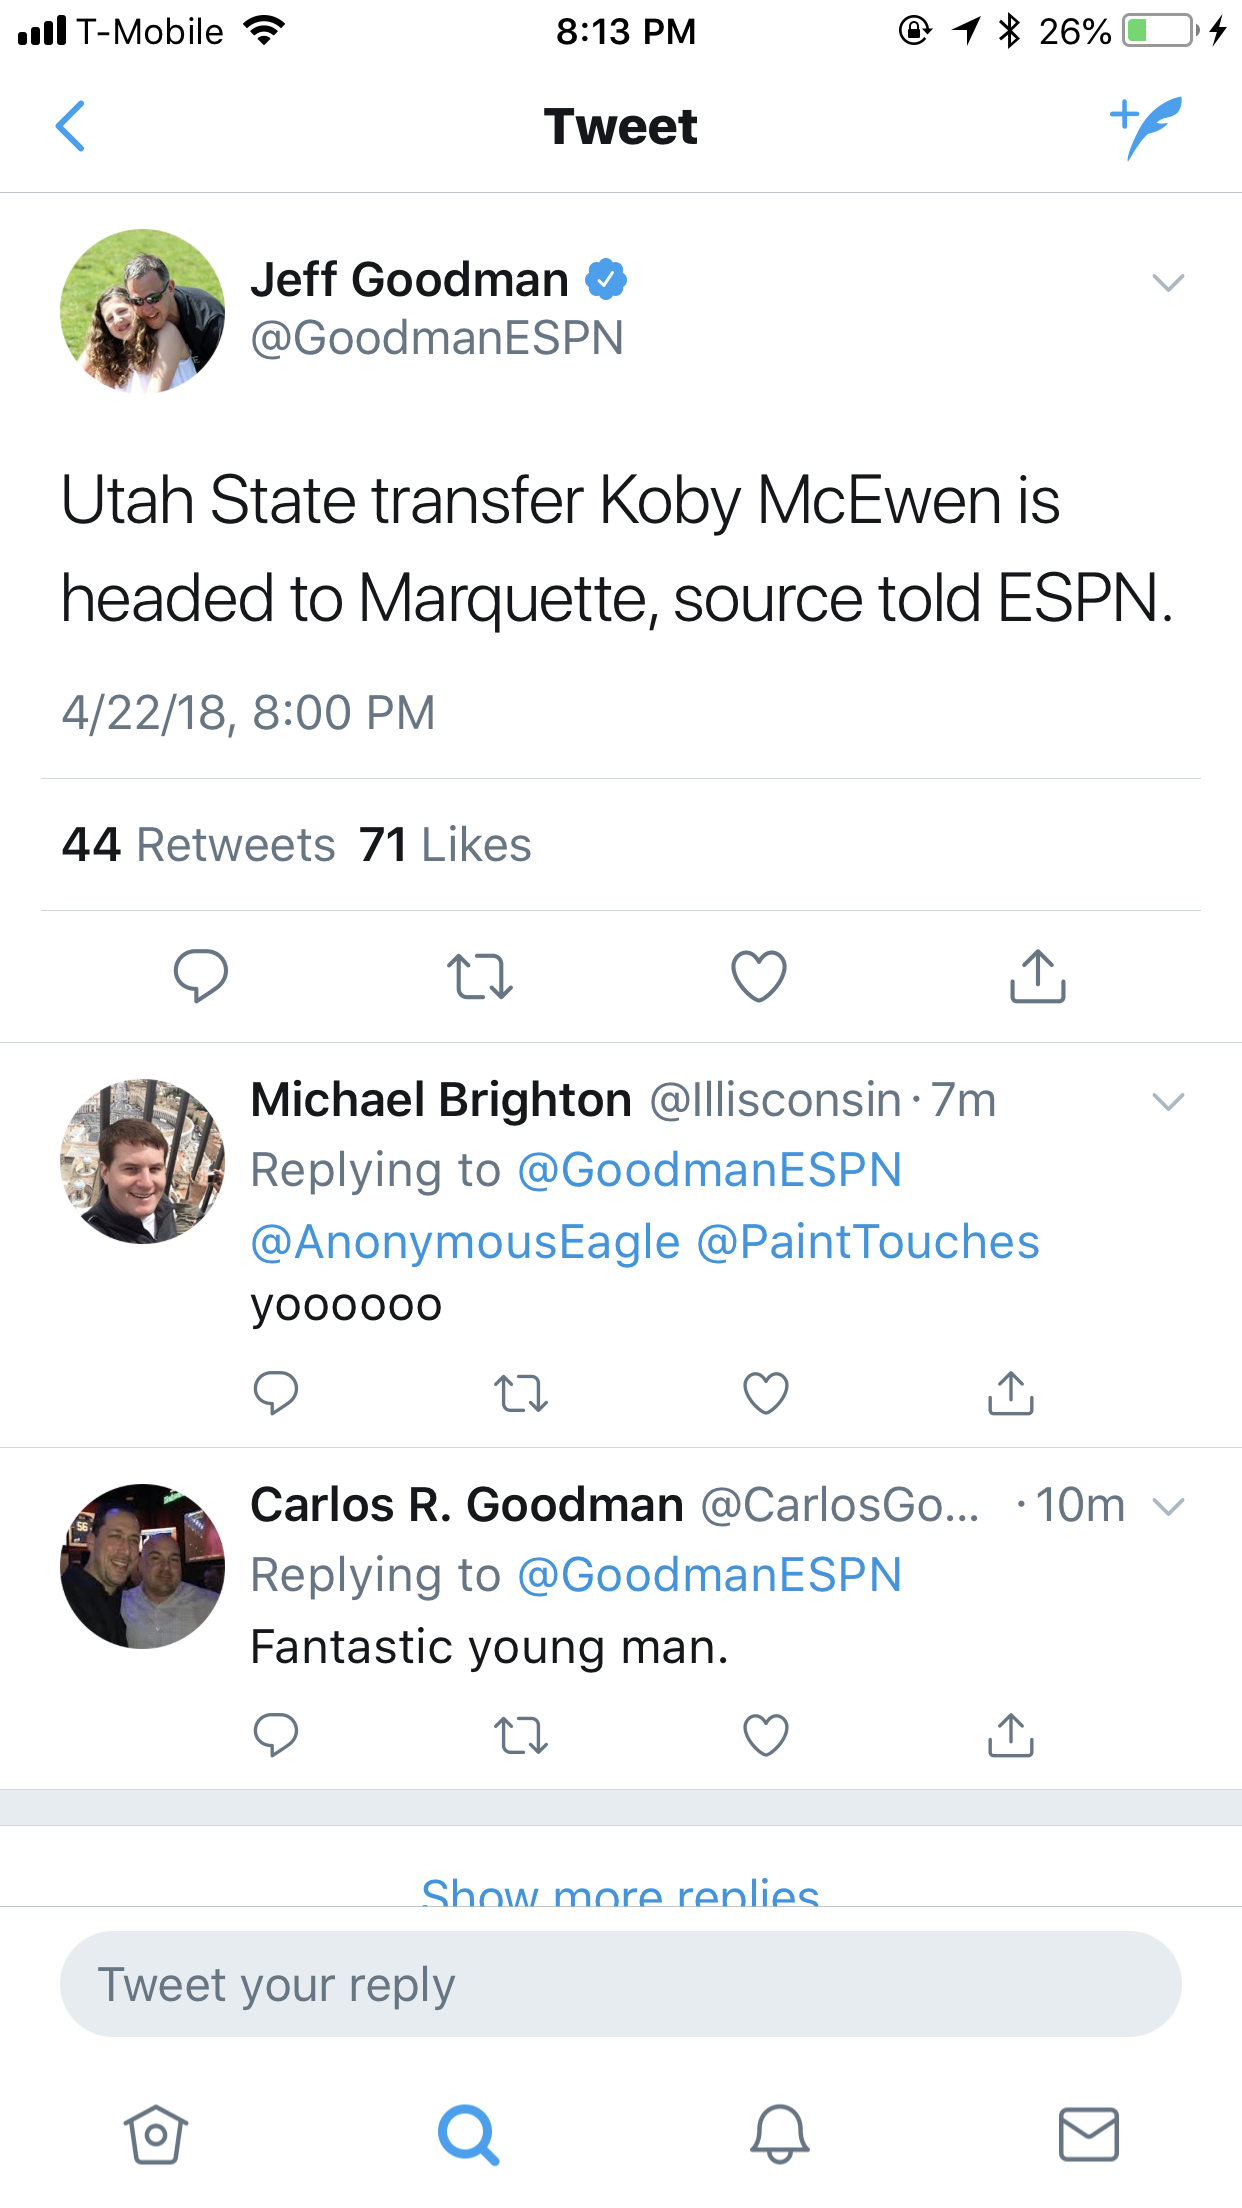Viewport: 1242px width, 2208px height.
Task: Like Michael Brighton's "yoooooo" reply
Action: click(x=766, y=1393)
